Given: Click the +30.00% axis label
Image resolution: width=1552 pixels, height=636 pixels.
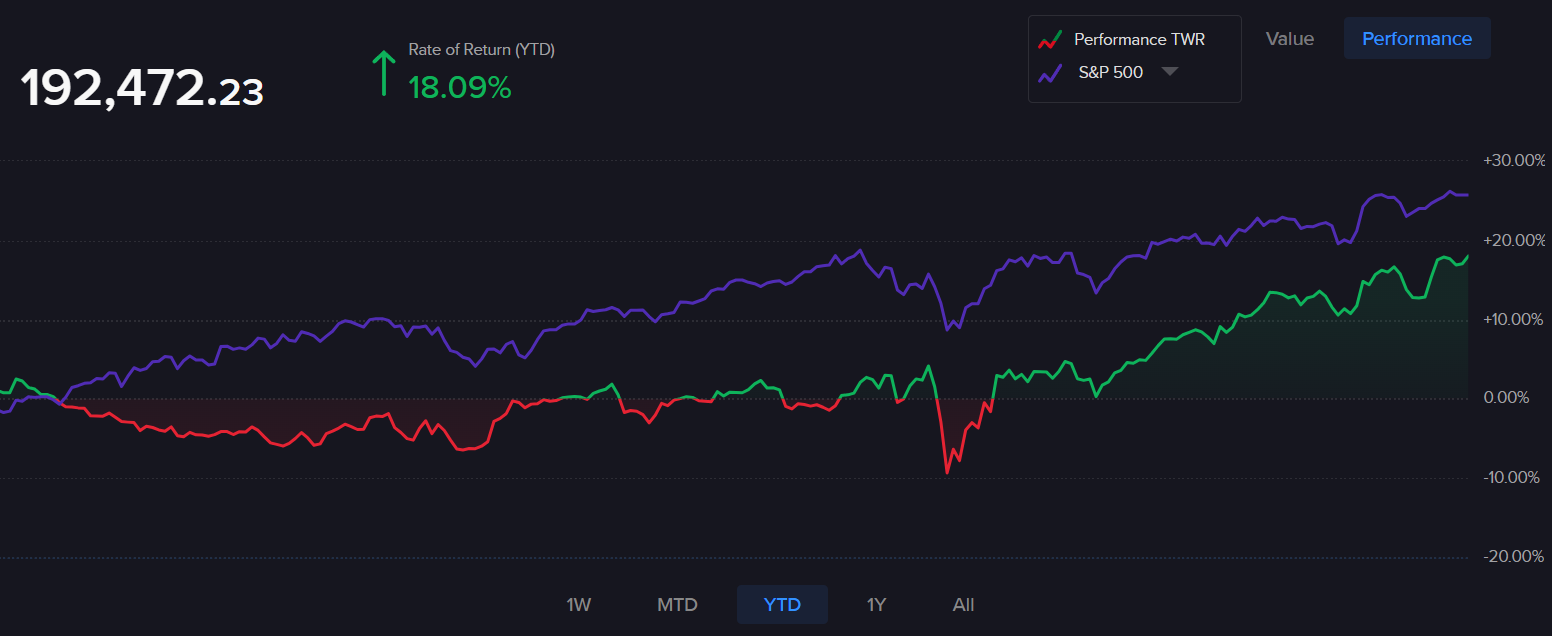Looking at the screenshot, I should (1514, 161).
